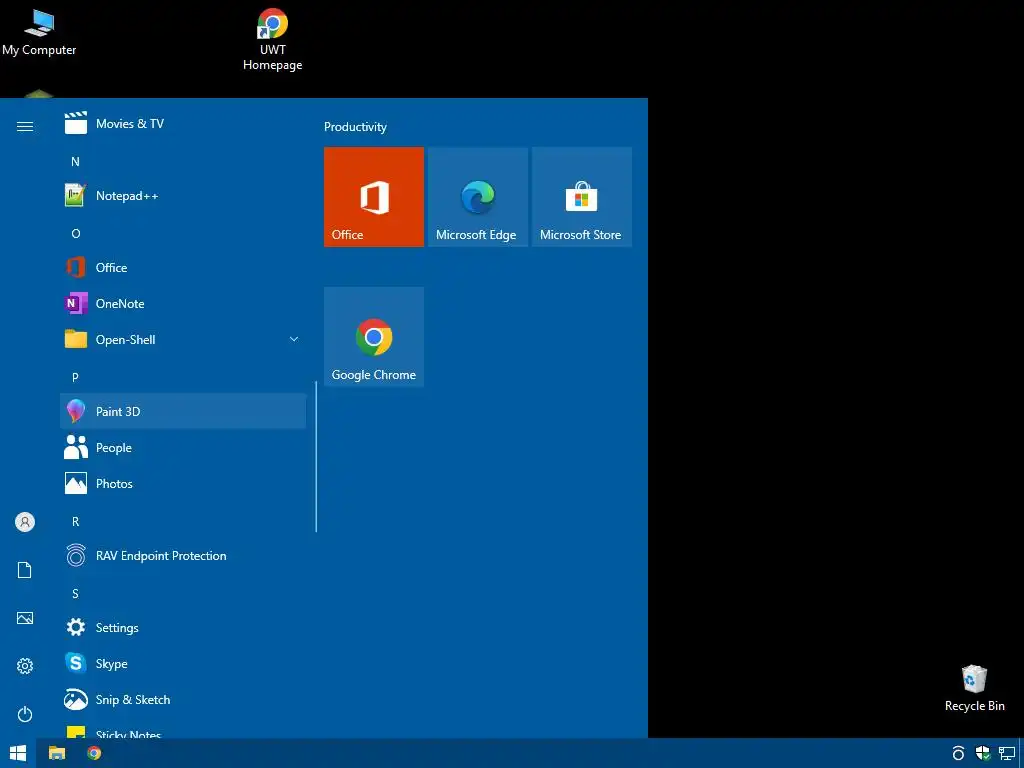Click the Windows Start button
Screen dimensions: 1024x768
tap(18, 753)
